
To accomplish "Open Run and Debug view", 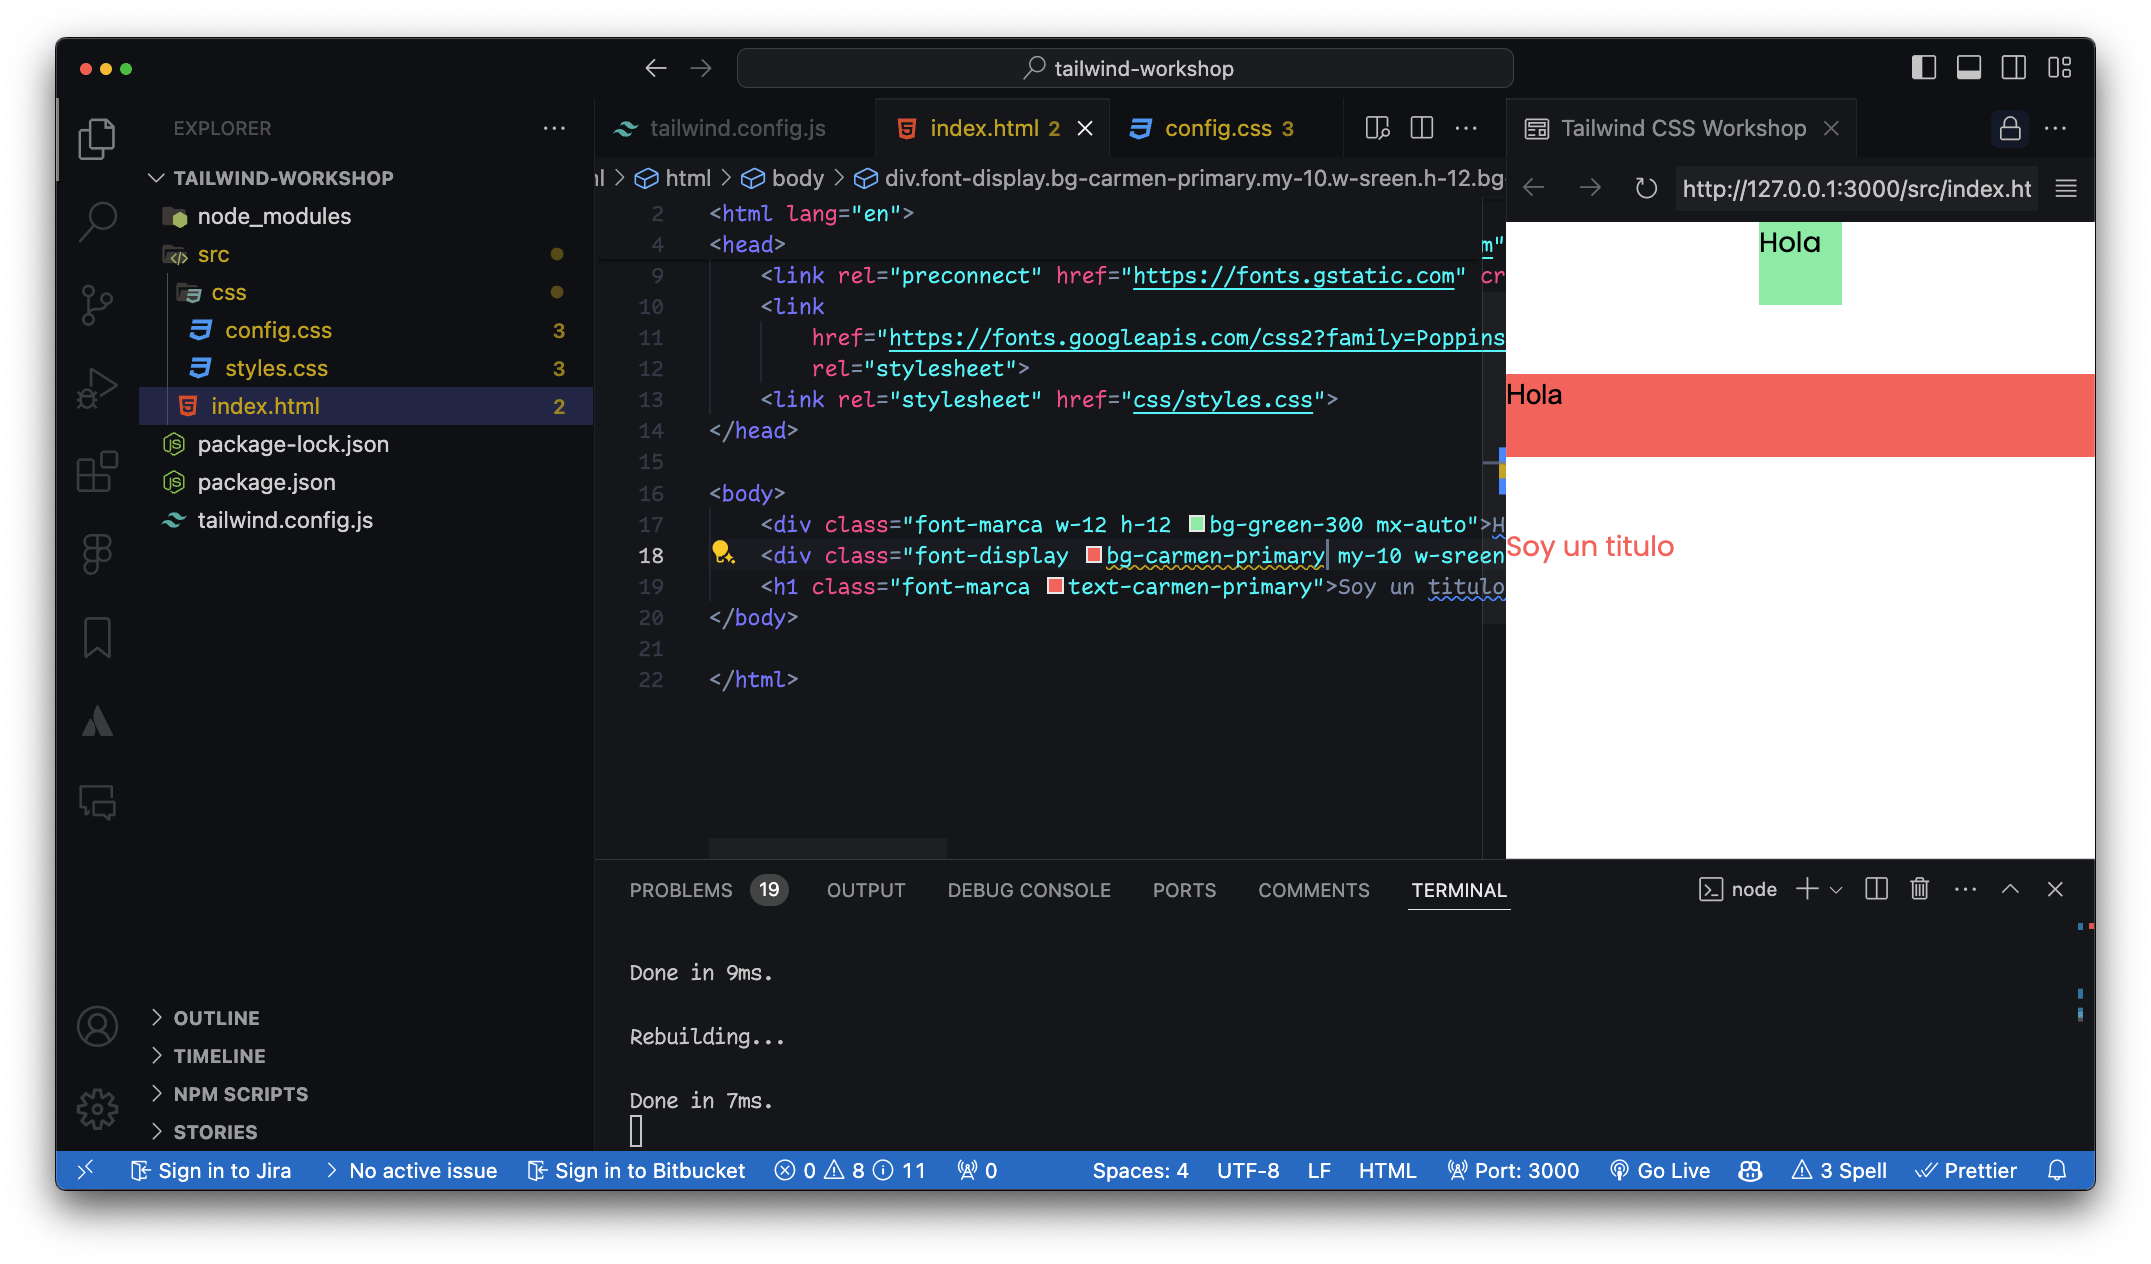I will (97, 388).
